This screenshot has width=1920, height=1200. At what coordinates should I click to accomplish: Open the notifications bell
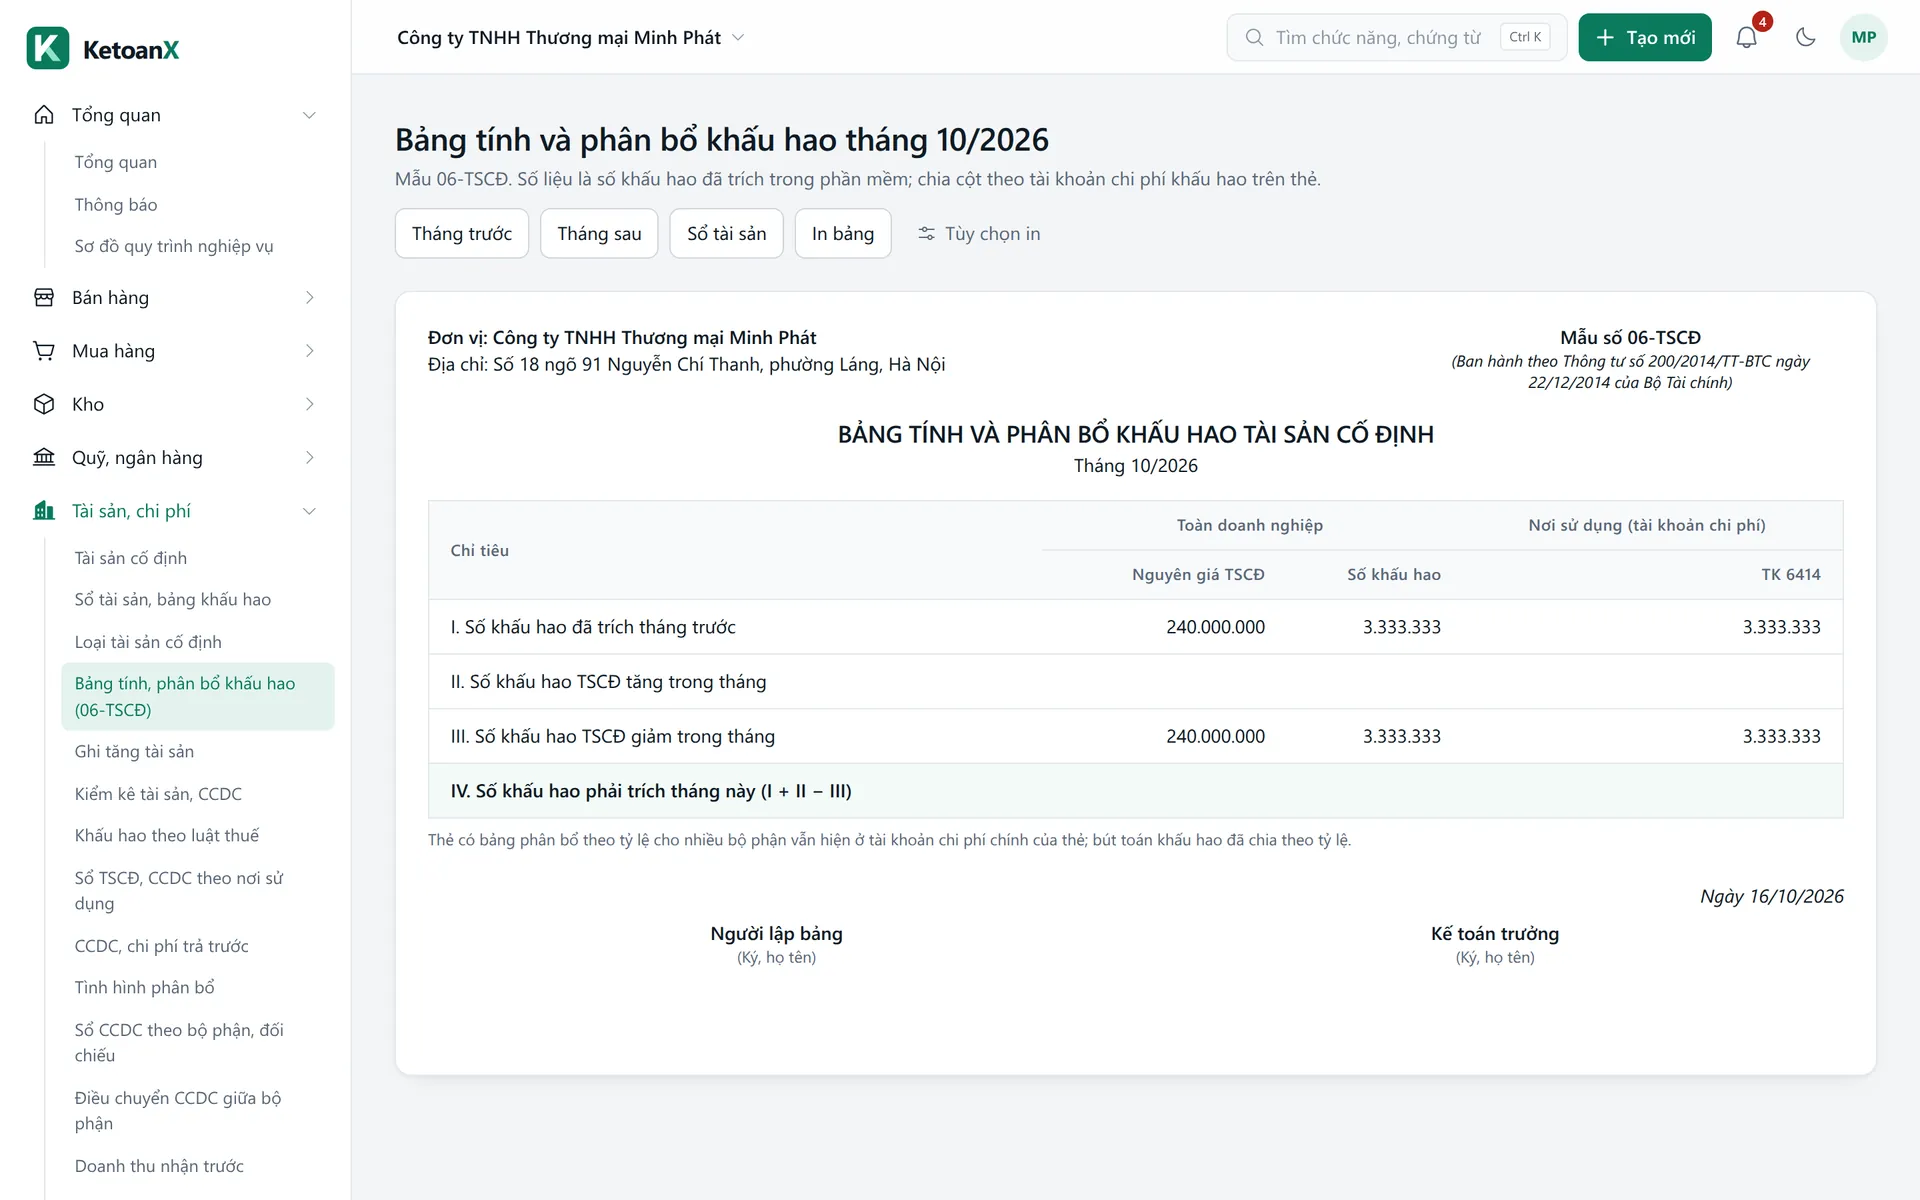(x=1746, y=38)
